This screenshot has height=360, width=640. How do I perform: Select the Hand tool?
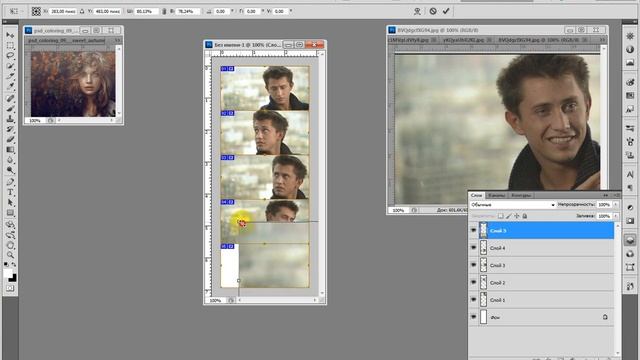[10, 245]
